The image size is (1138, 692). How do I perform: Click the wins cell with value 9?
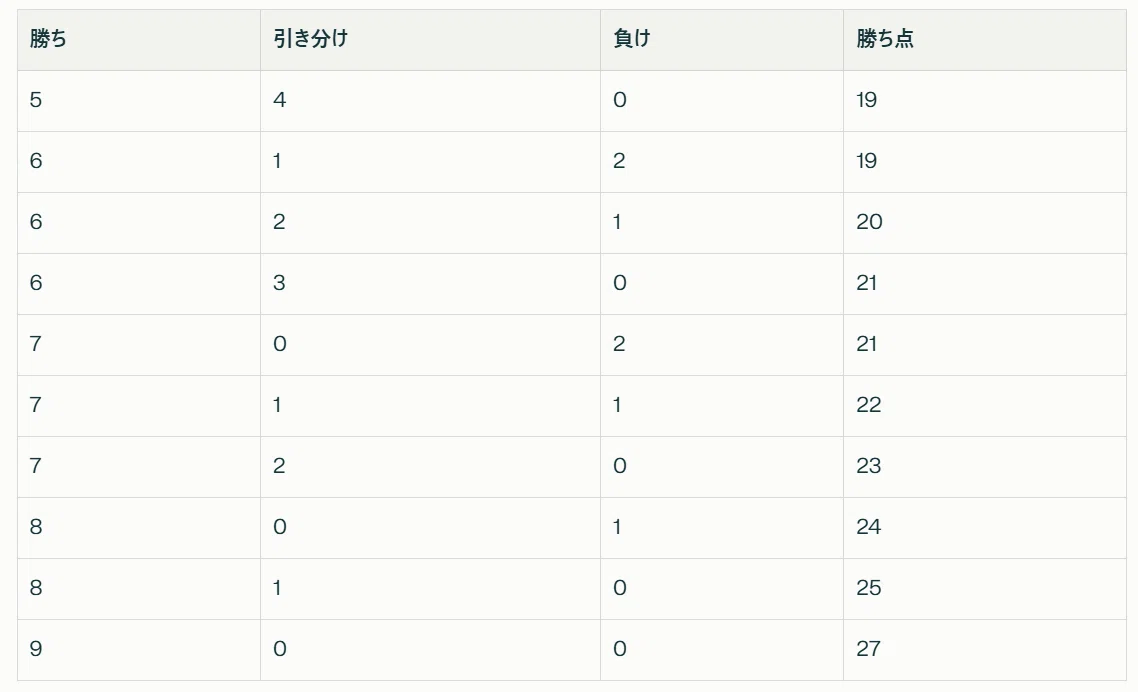[139, 650]
